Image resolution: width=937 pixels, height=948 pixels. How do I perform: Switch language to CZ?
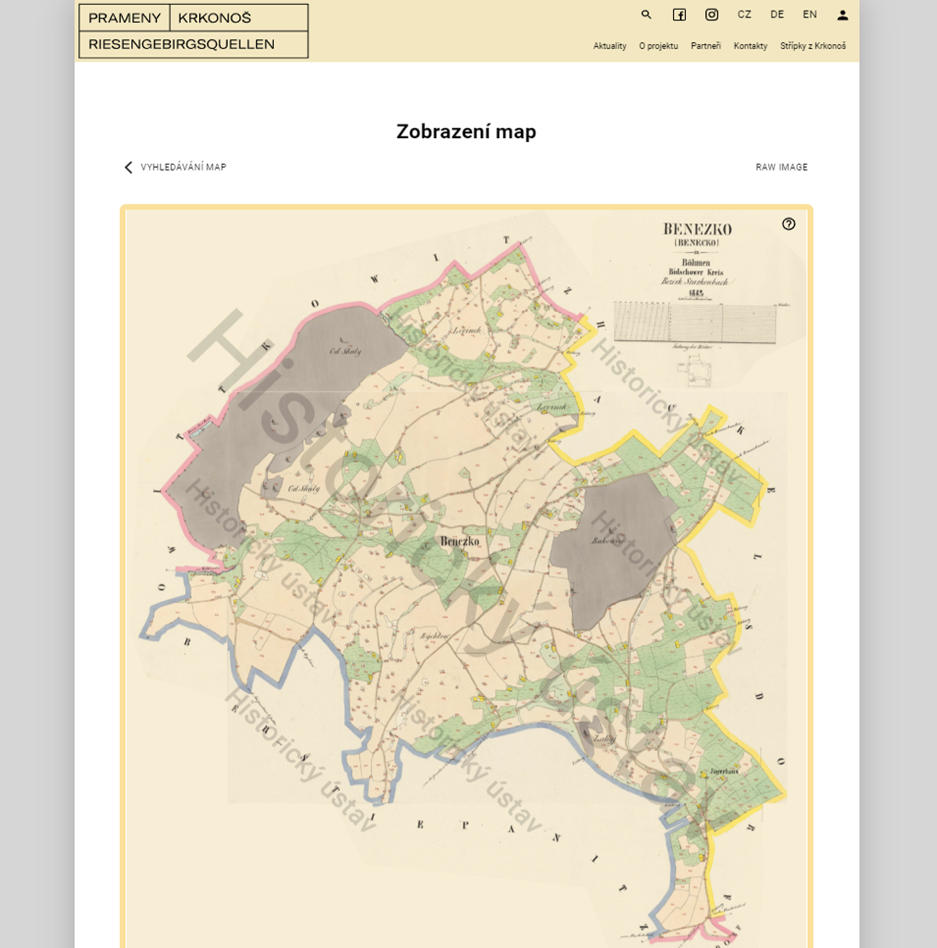[745, 15]
